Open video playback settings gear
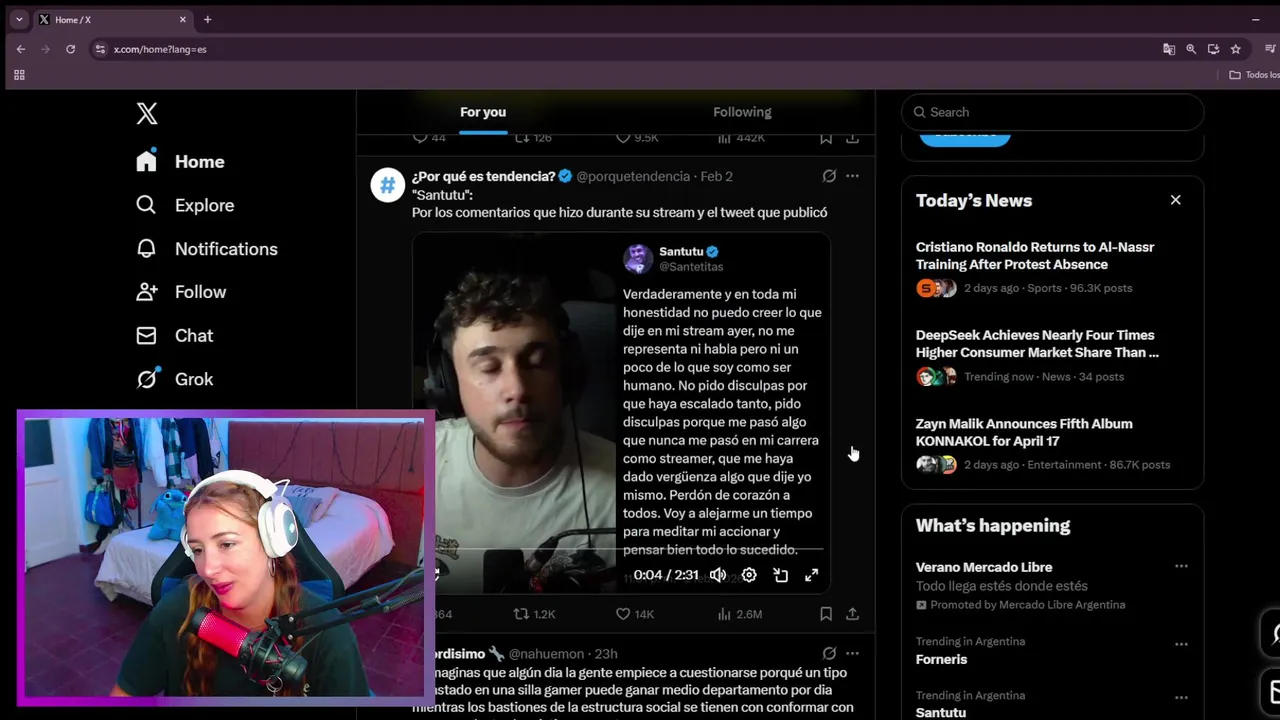The image size is (1280, 720). click(x=749, y=575)
